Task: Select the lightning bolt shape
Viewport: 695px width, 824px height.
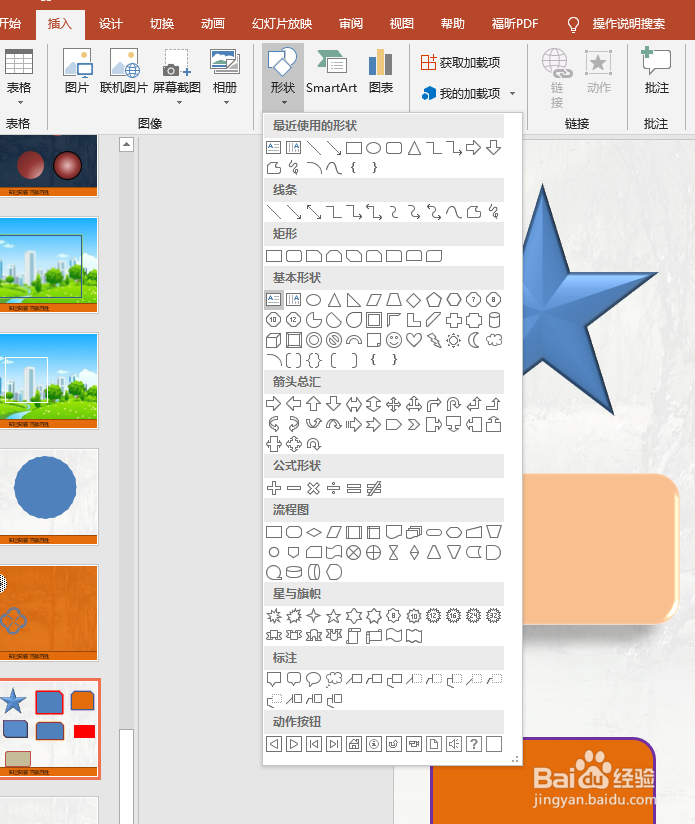Action: pyautogui.click(x=434, y=340)
